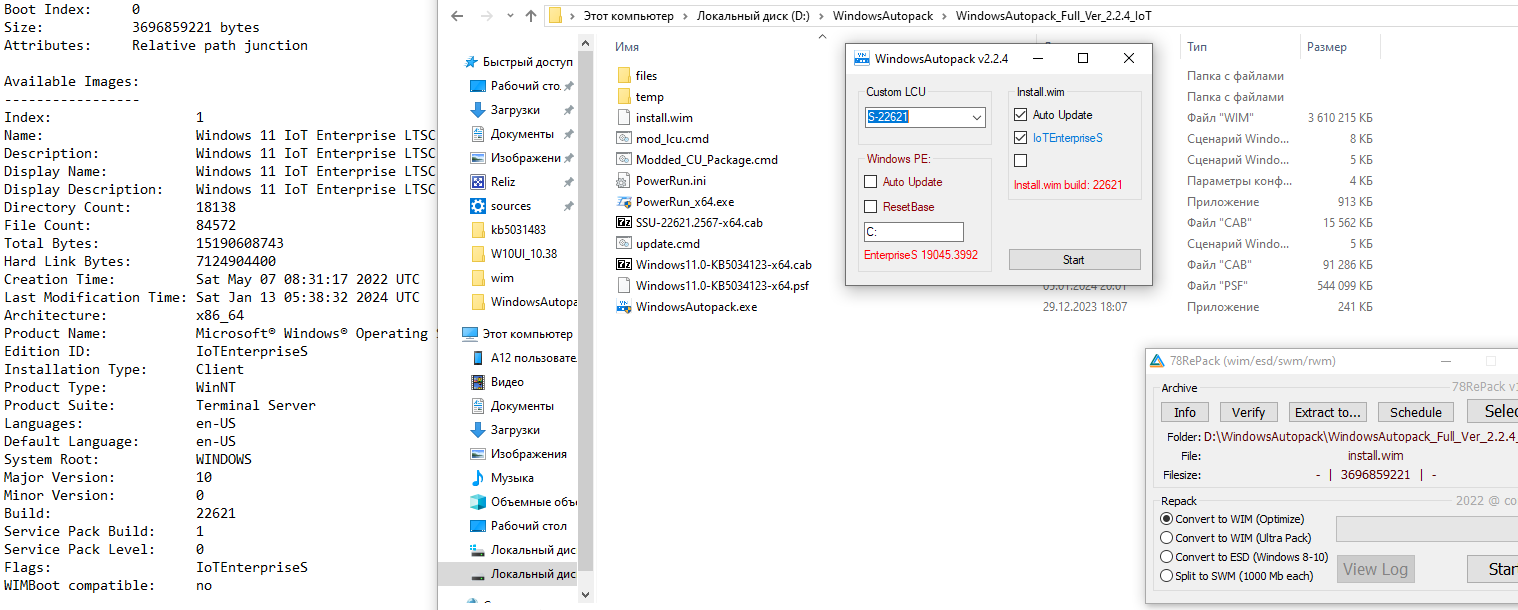Select the SSU-22621.2567-x64.cab archive icon

pos(624,222)
